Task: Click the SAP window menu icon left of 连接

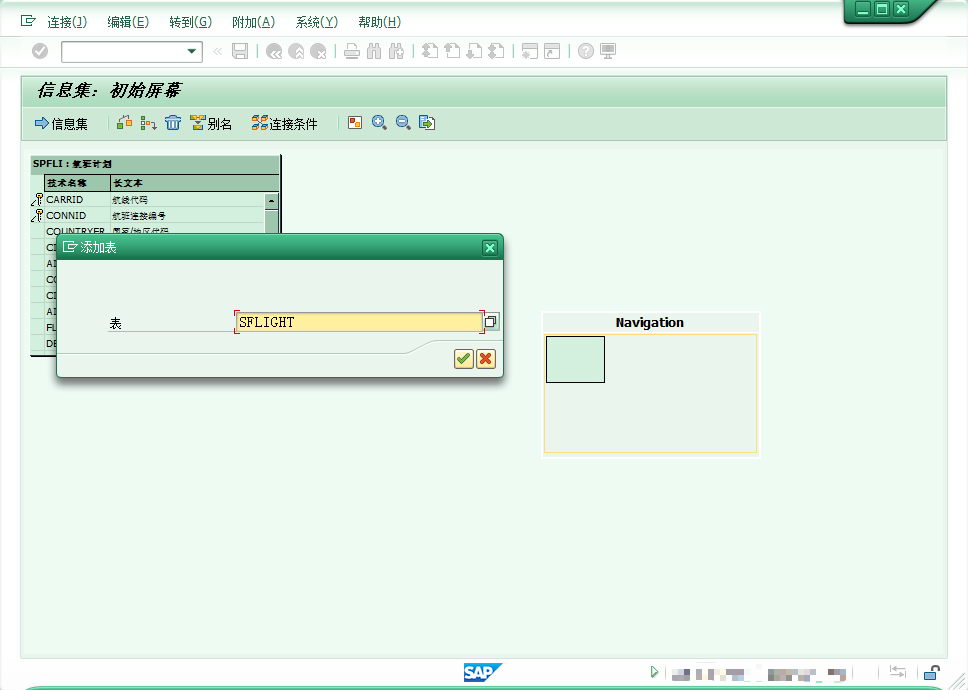Action: click(x=28, y=21)
